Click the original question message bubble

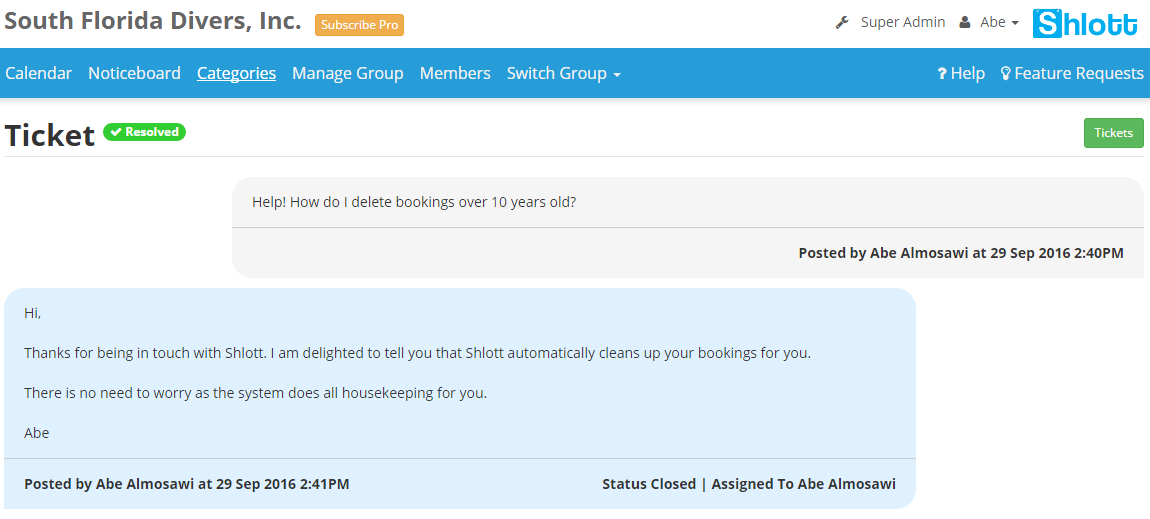[687, 203]
